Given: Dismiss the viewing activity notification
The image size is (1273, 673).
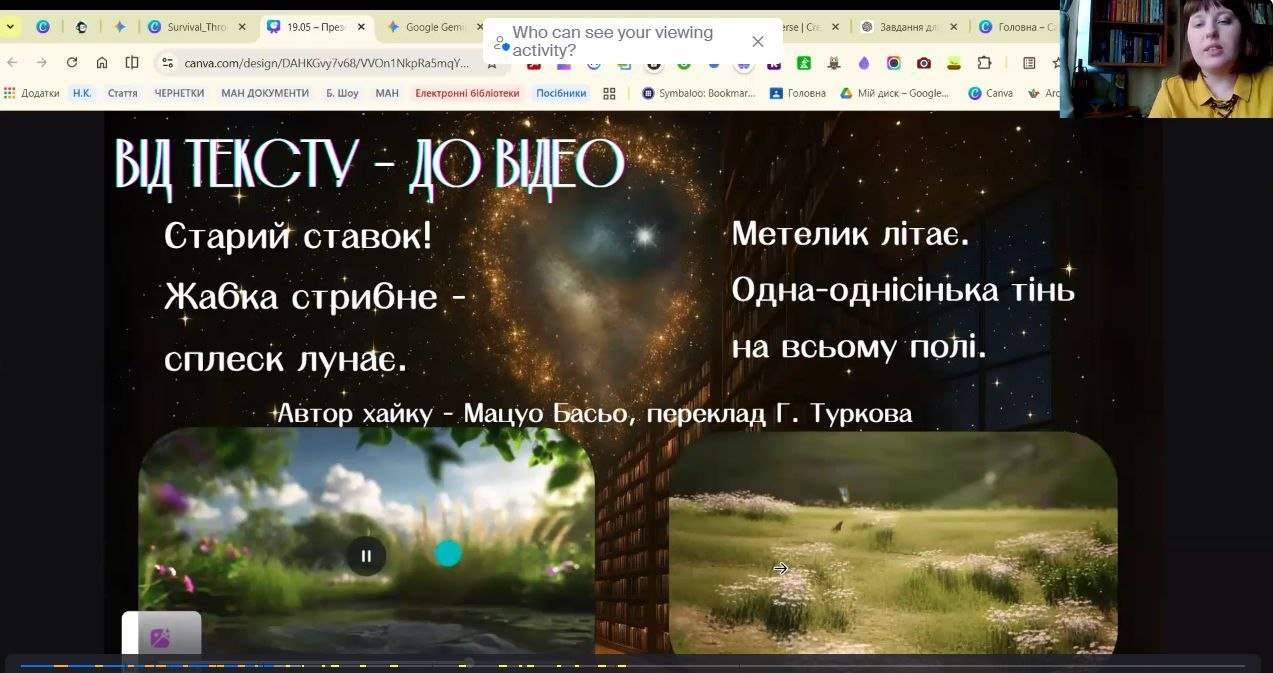Looking at the screenshot, I should pyautogui.click(x=758, y=41).
